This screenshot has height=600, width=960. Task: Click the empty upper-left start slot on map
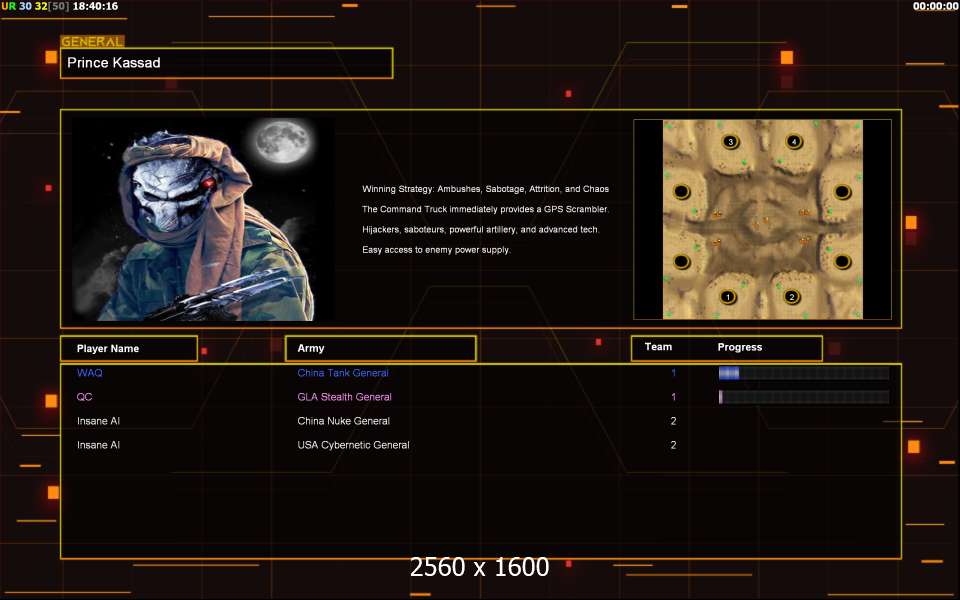pos(682,191)
